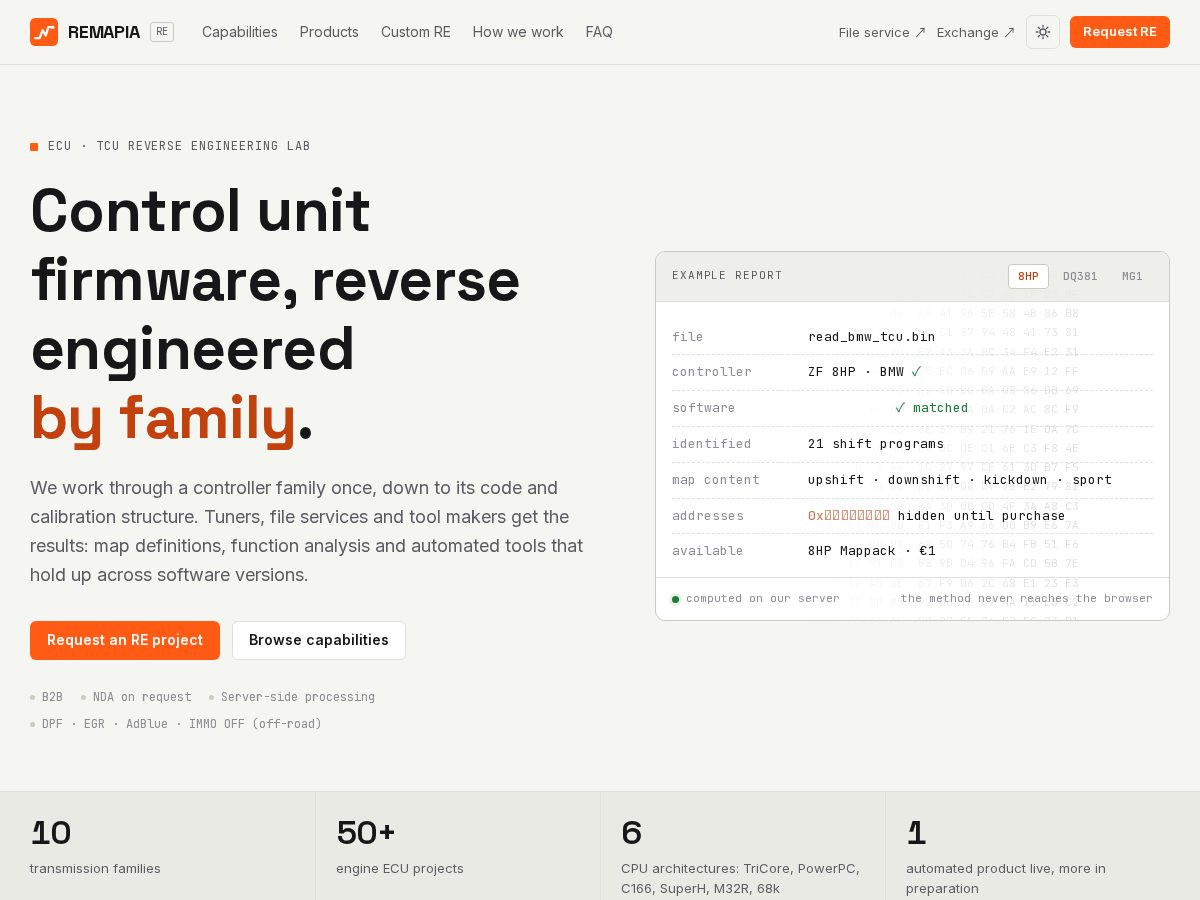The height and width of the screenshot is (900, 1200).
Task: Select the 8HP example report tab
Action: click(x=1028, y=277)
